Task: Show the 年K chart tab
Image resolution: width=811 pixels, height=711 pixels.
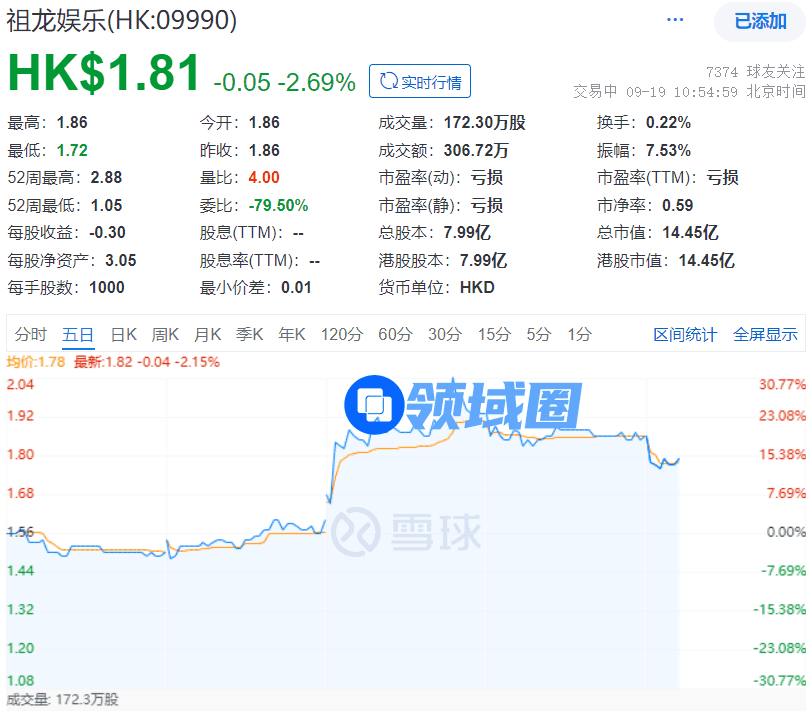Action: tap(291, 335)
